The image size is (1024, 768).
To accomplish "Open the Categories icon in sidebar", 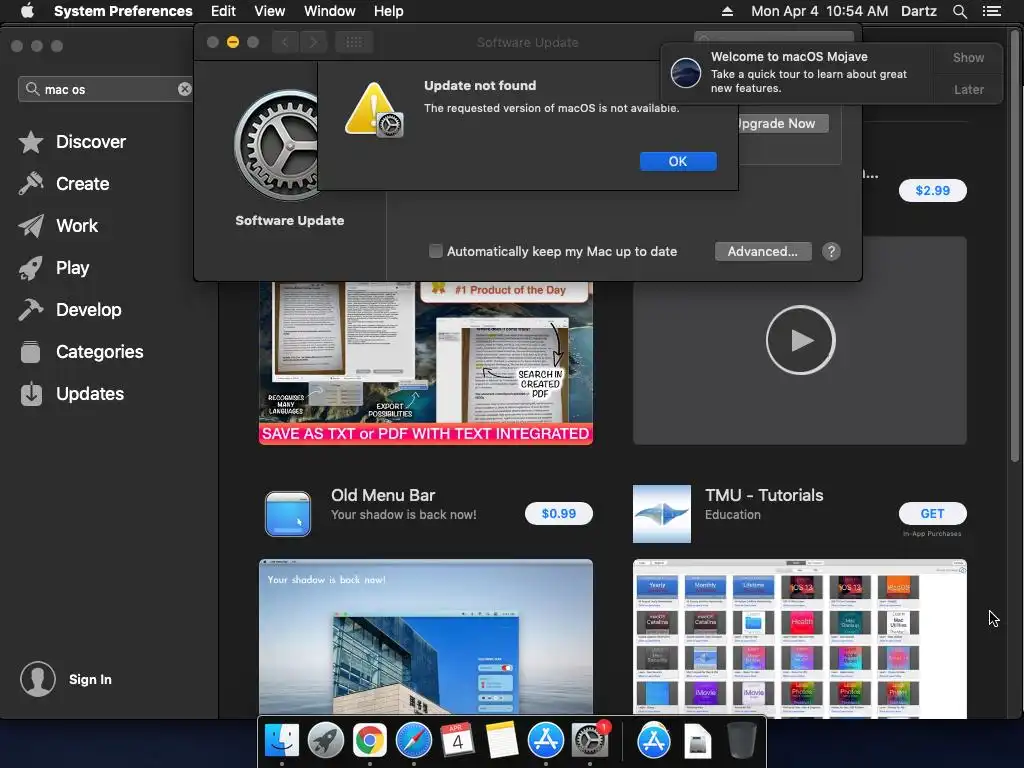I will (x=31, y=352).
